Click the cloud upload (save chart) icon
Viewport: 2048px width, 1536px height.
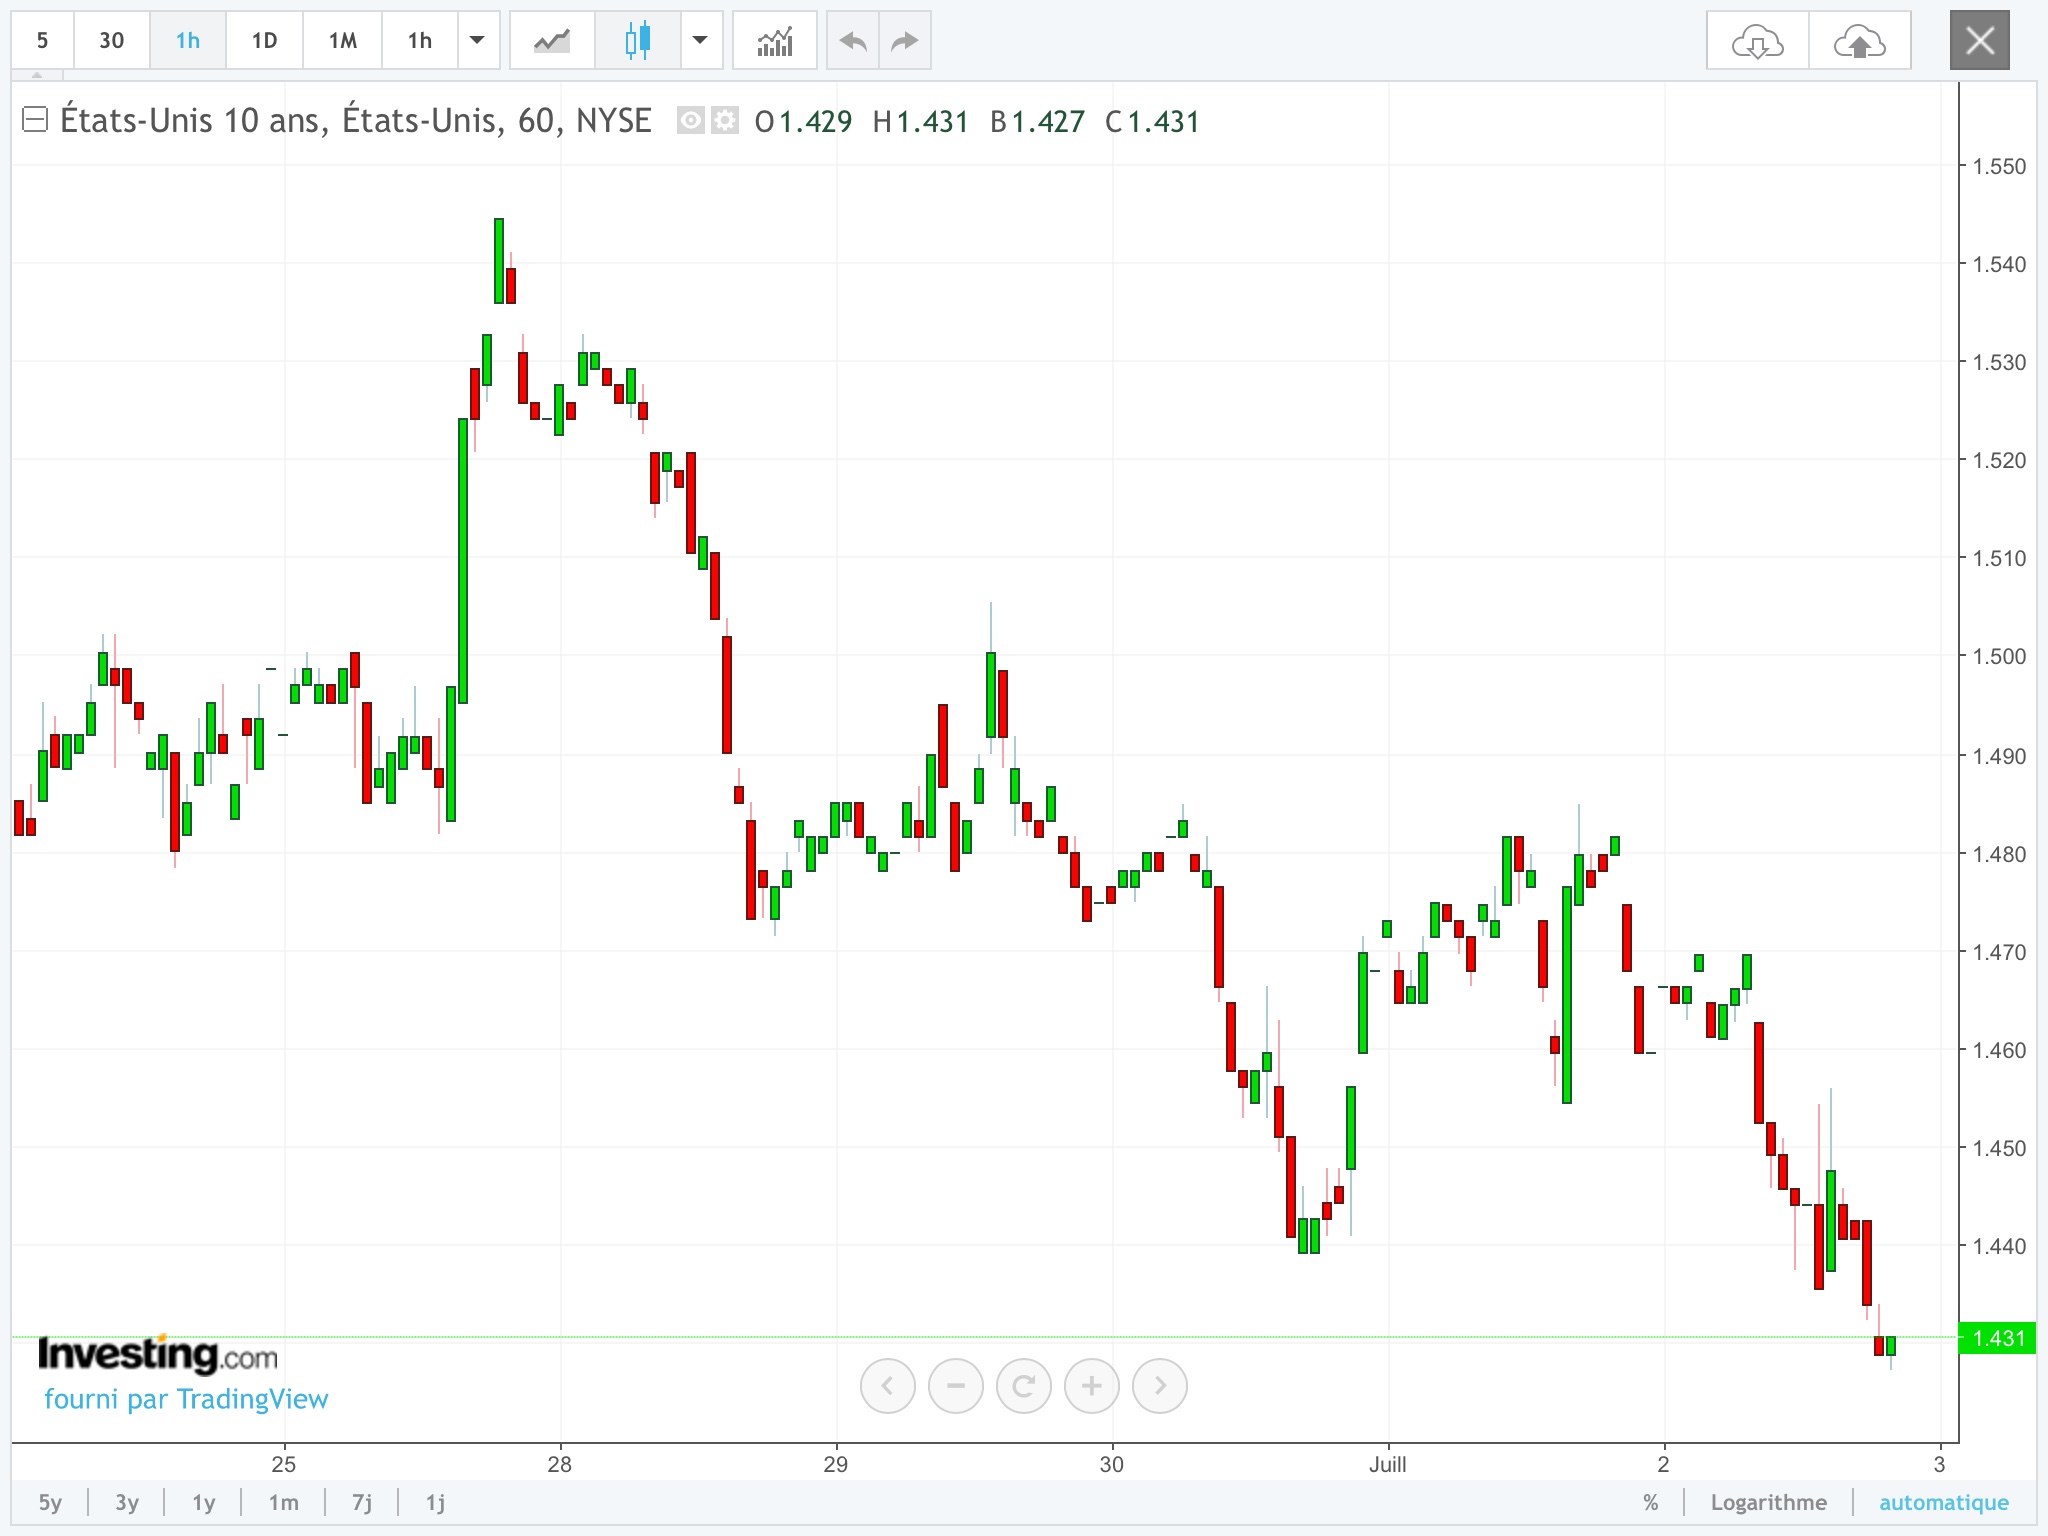1859,41
